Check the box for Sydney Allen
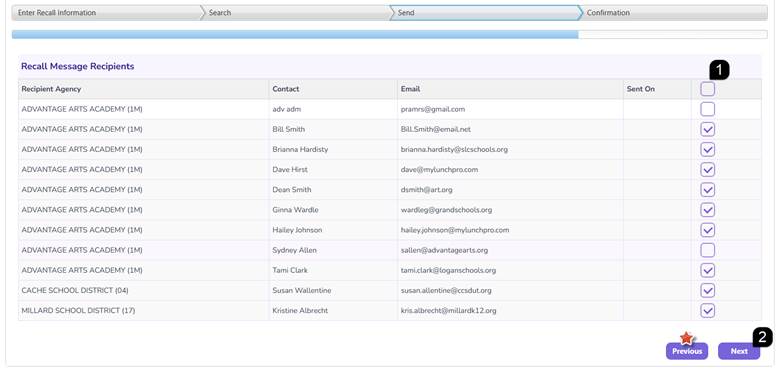 coord(707,250)
